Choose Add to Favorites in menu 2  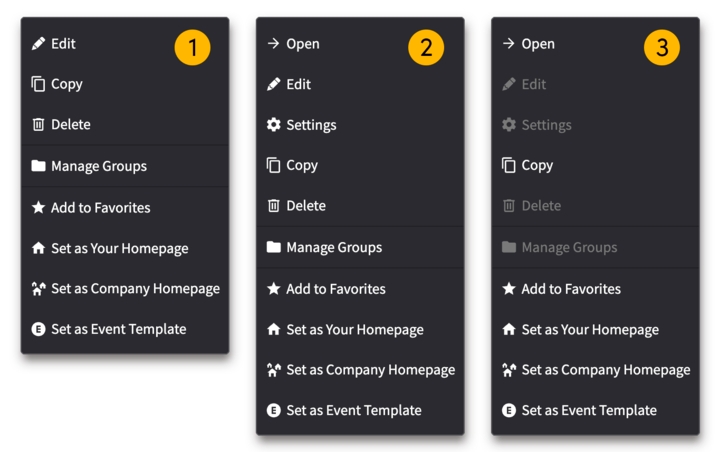coord(335,289)
